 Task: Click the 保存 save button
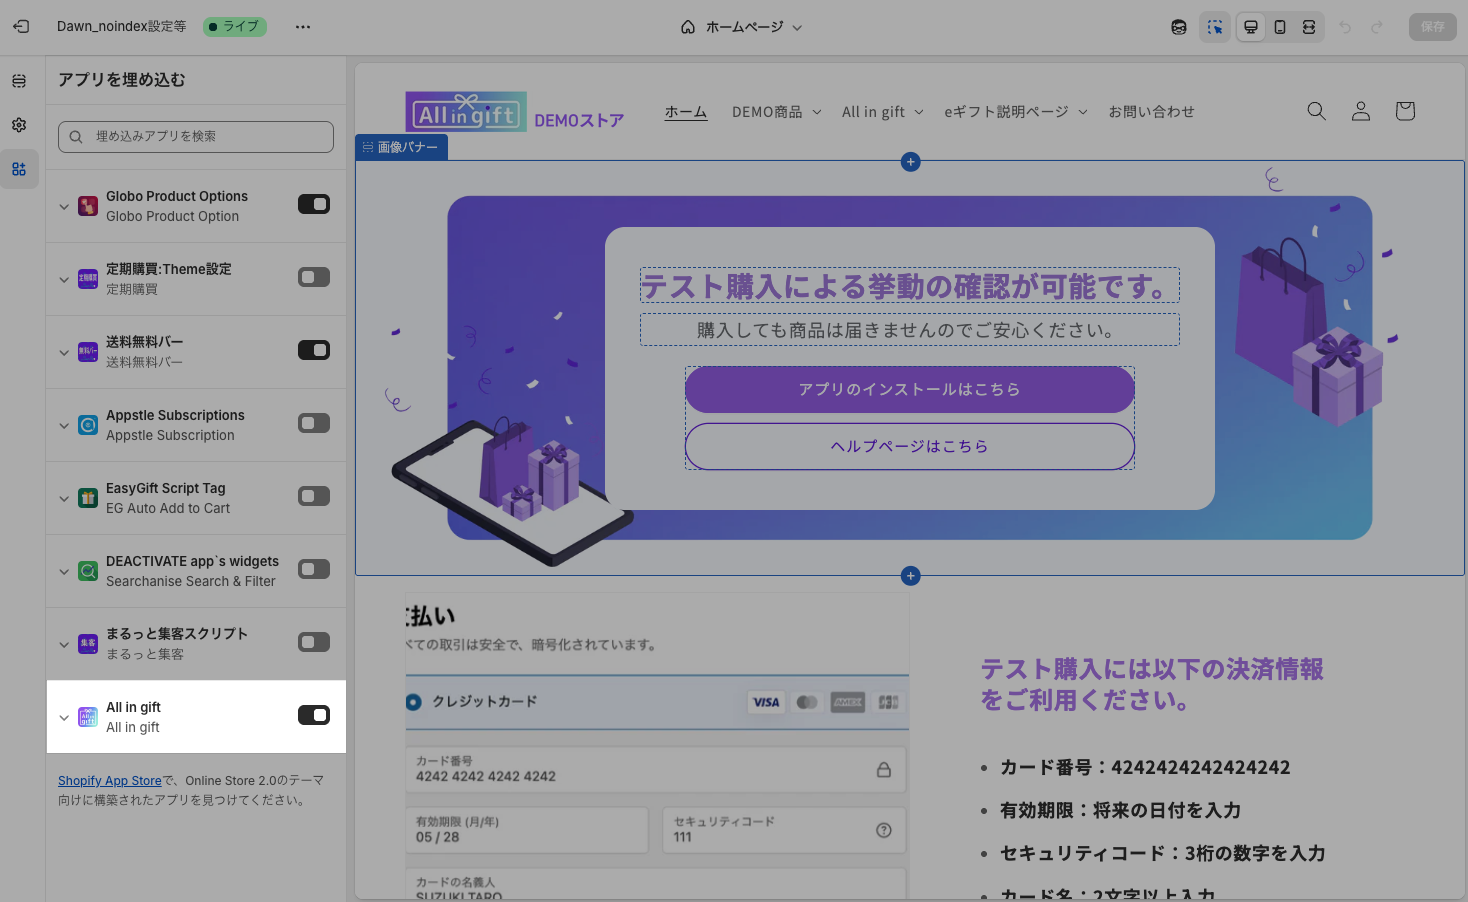tap(1433, 27)
